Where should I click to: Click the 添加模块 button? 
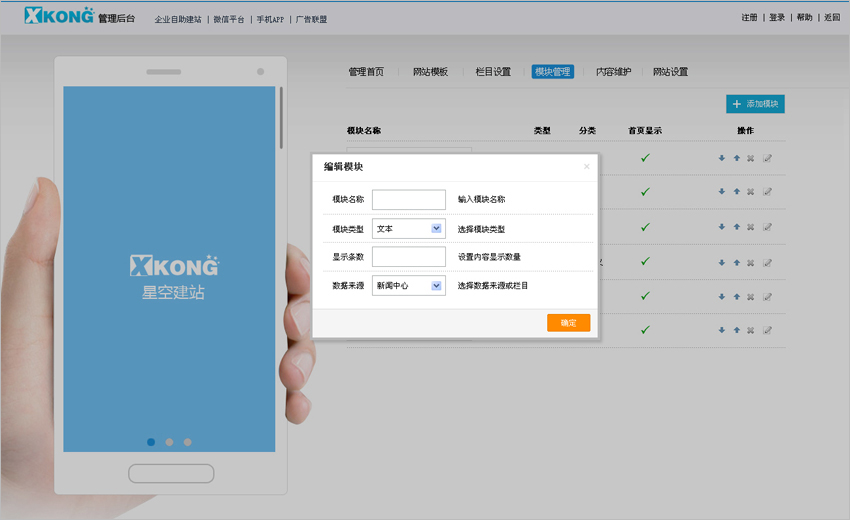click(x=755, y=104)
